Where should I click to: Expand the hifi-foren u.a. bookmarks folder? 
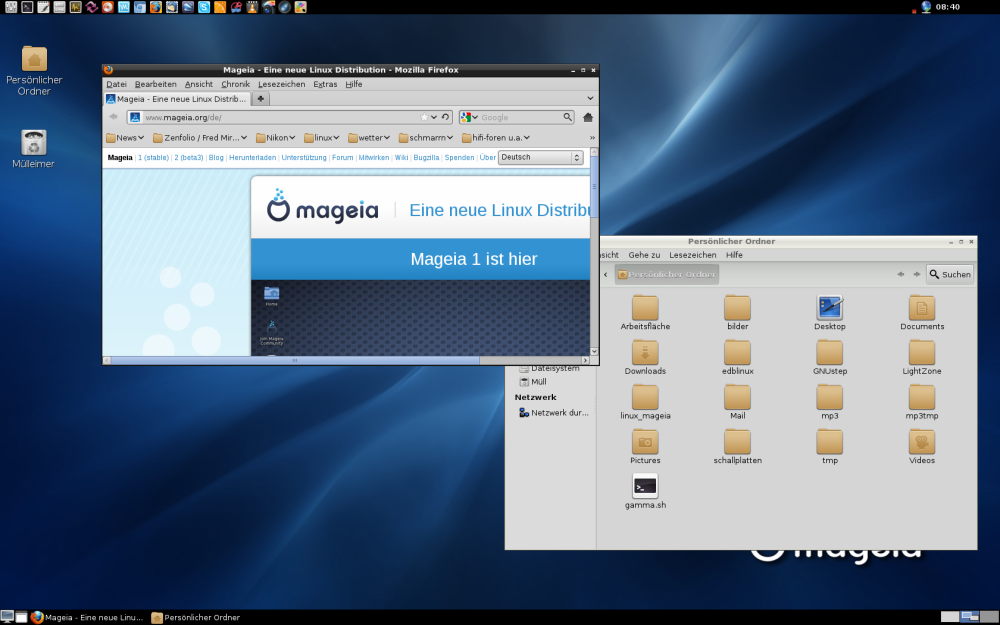pyautogui.click(x=496, y=138)
